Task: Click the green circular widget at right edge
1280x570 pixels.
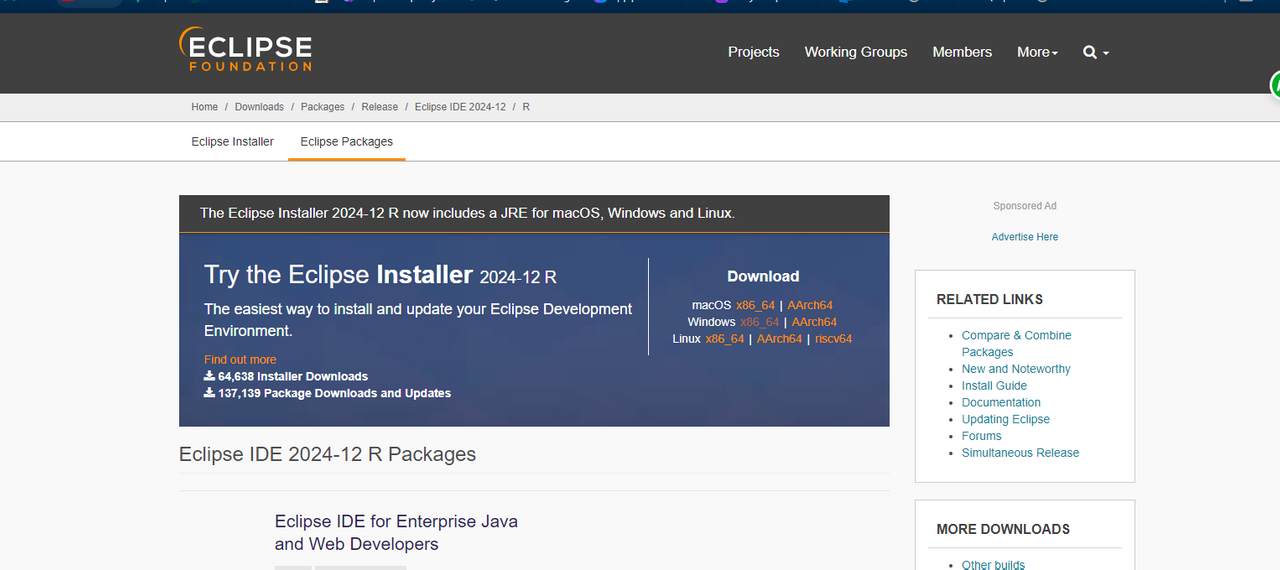Action: click(1276, 86)
